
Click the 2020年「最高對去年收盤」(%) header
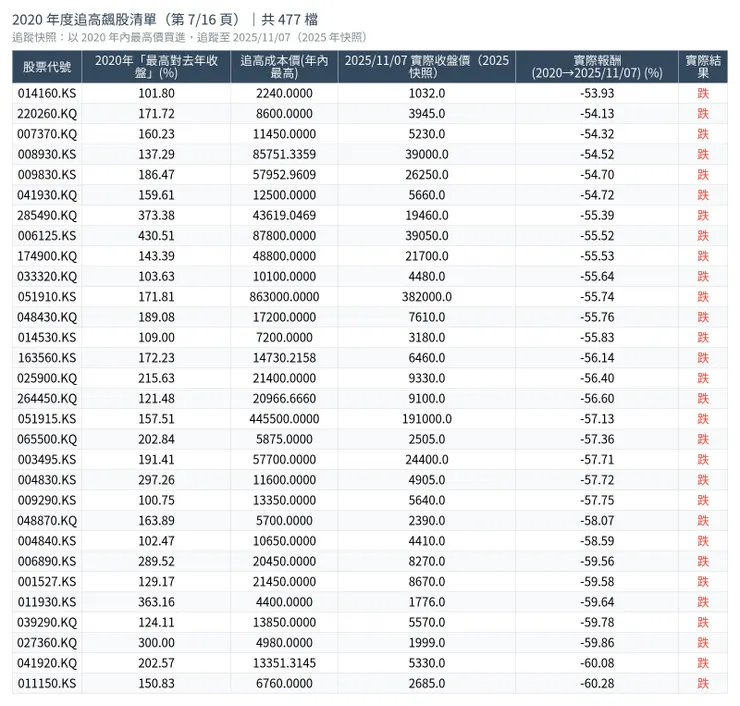(156, 67)
